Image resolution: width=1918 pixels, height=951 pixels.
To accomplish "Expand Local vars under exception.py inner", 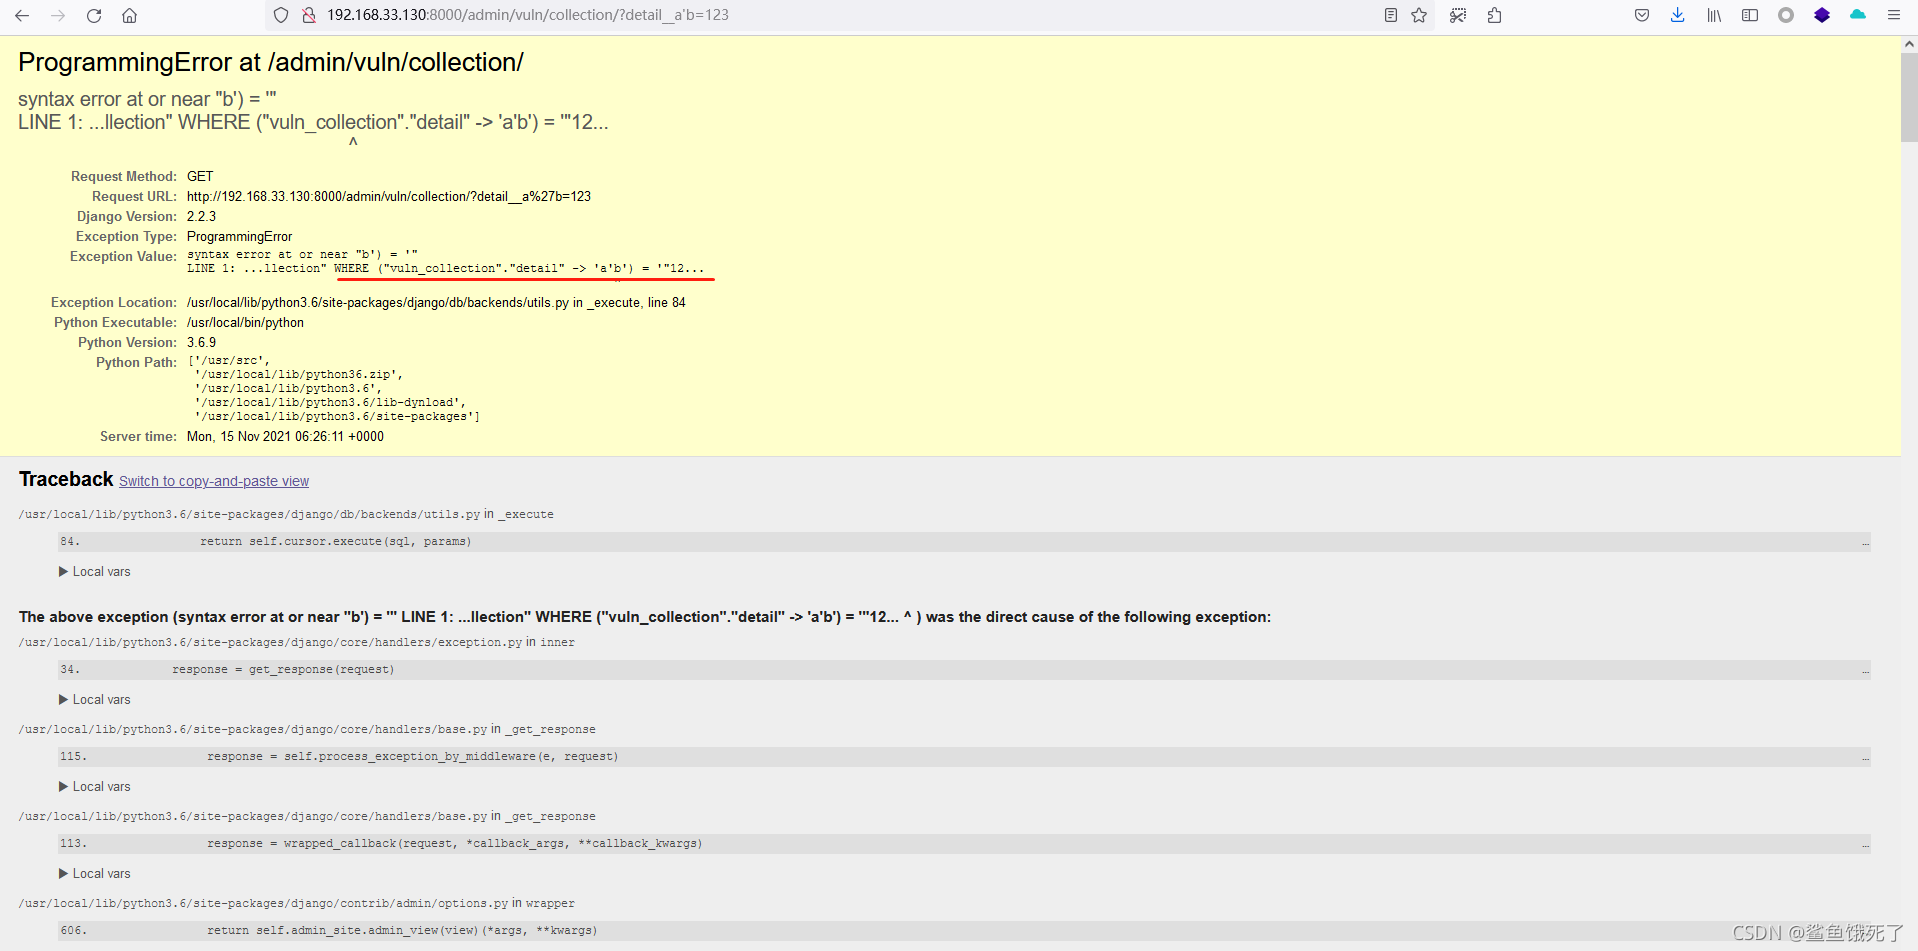I will [x=95, y=700].
